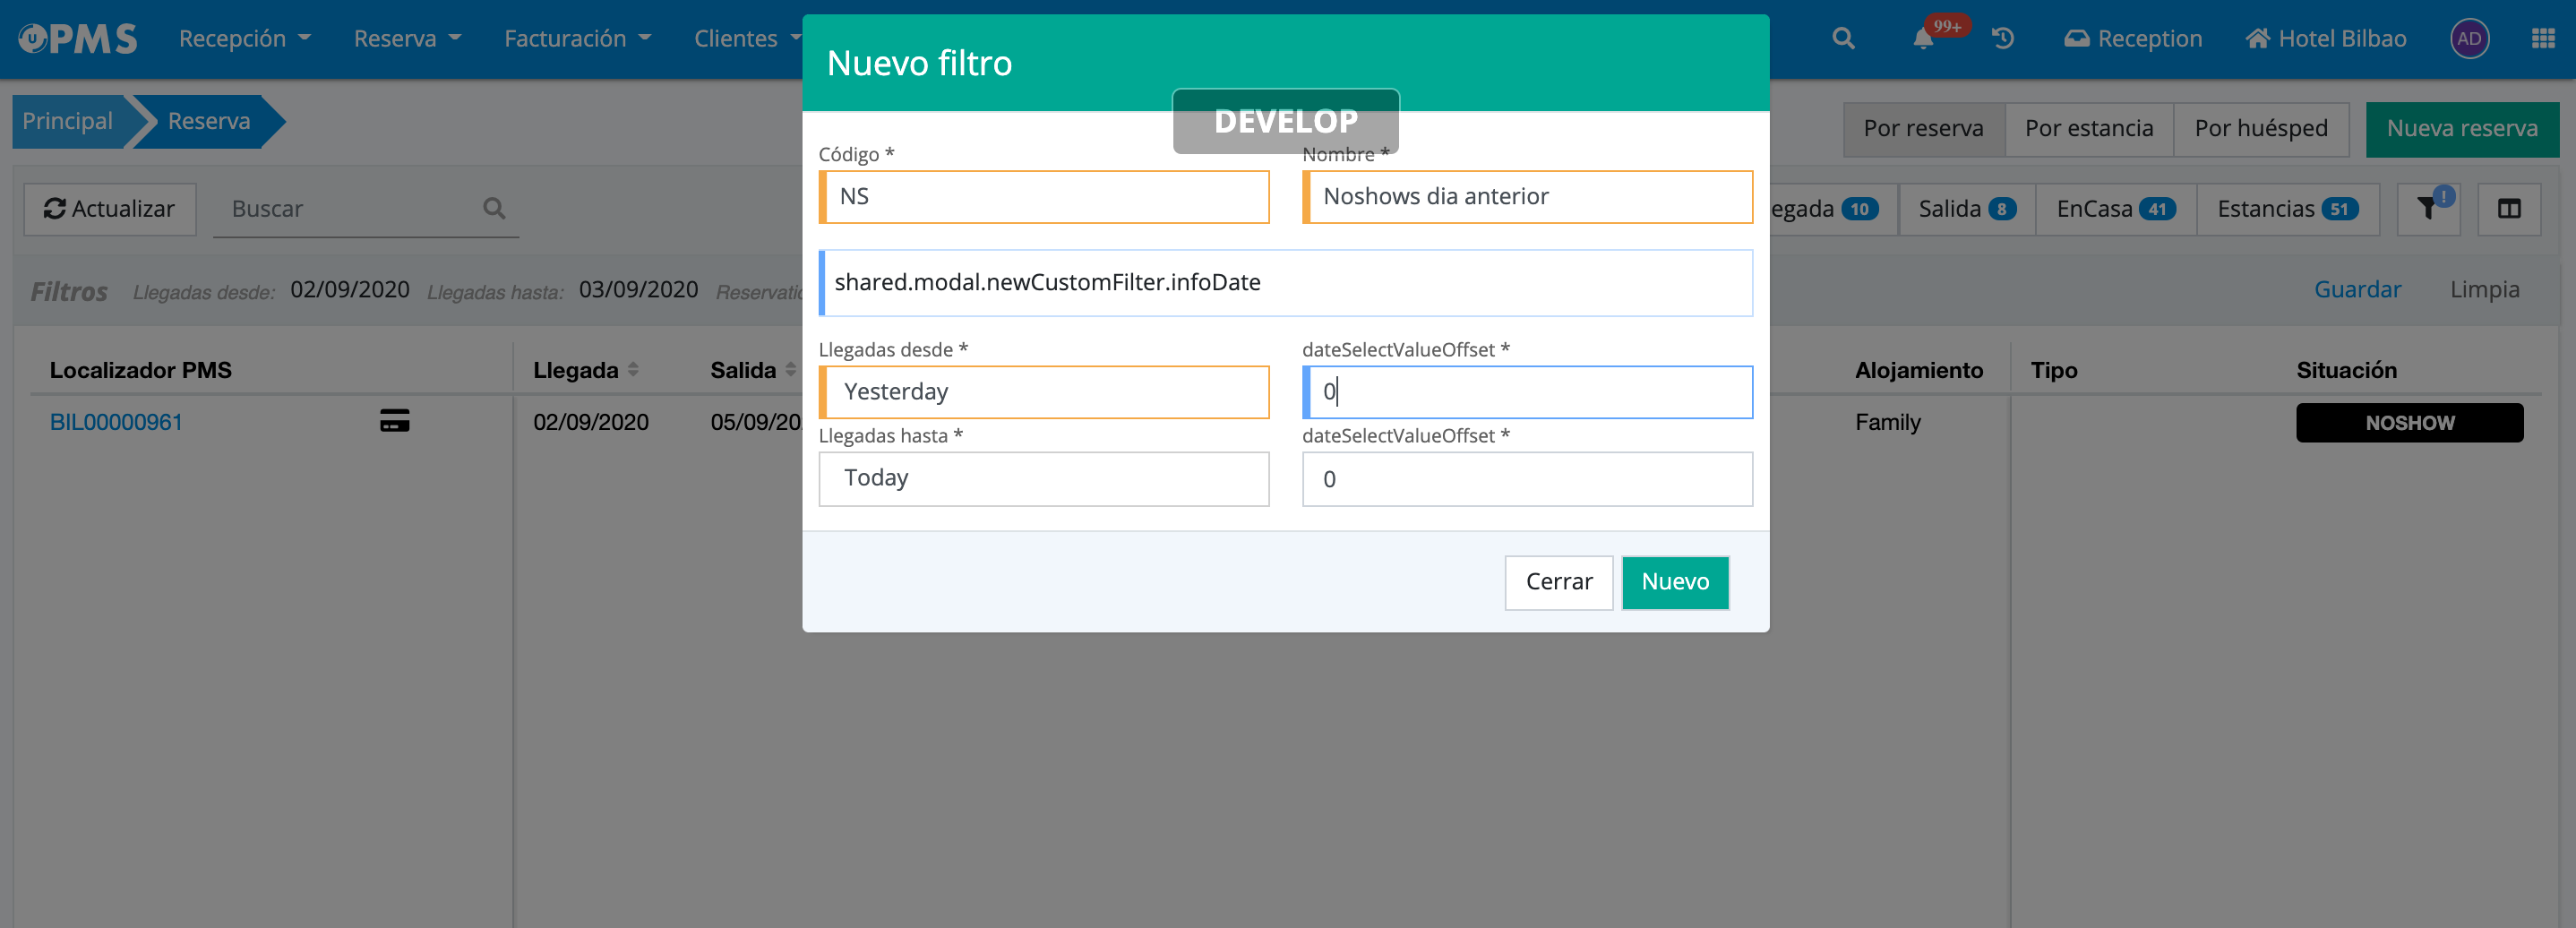The height and width of the screenshot is (928, 2576).
Task: Select the EnCasa tab
Action: 2114,208
